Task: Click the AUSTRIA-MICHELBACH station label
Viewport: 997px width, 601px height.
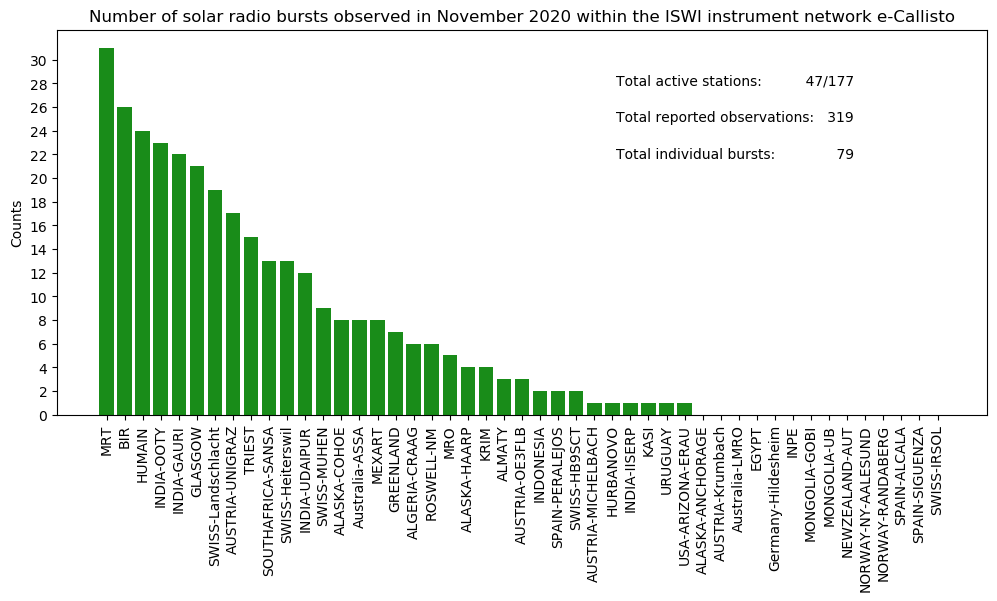Action: [x=593, y=505]
